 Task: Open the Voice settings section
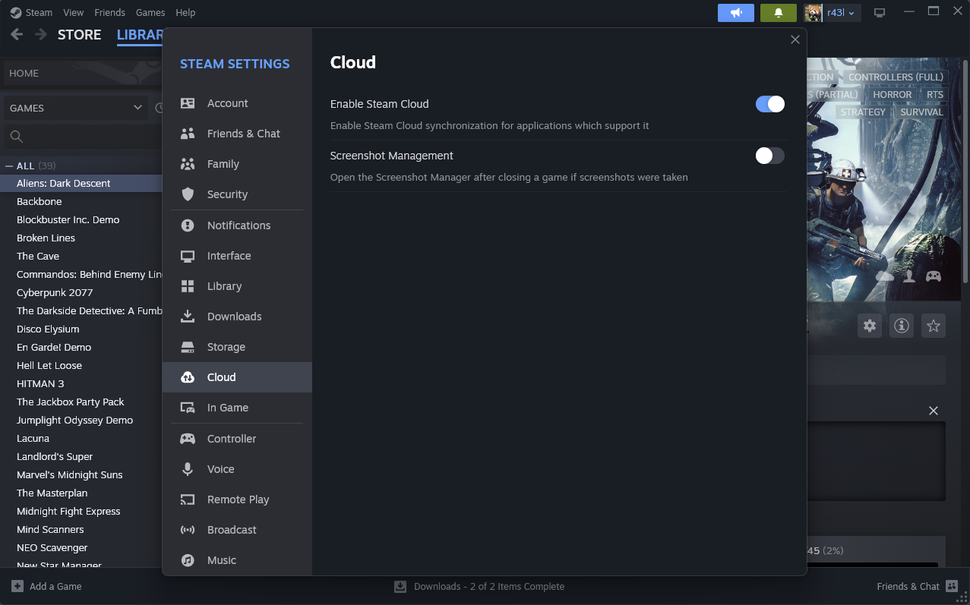point(237,468)
